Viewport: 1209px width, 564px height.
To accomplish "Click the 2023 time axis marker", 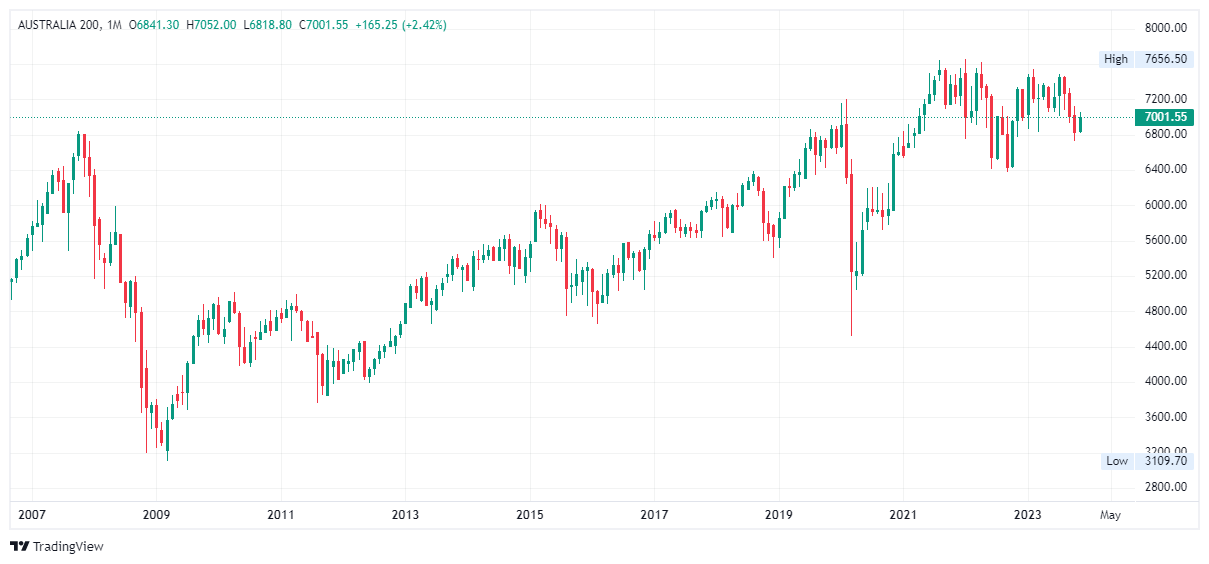I will tap(1028, 515).
